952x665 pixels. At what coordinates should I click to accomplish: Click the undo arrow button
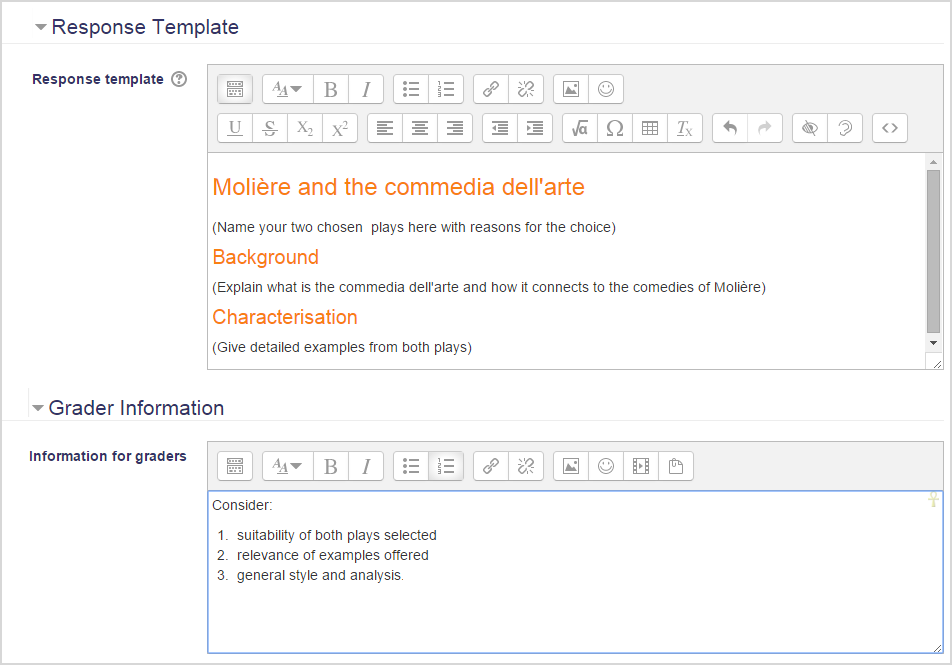[x=730, y=128]
